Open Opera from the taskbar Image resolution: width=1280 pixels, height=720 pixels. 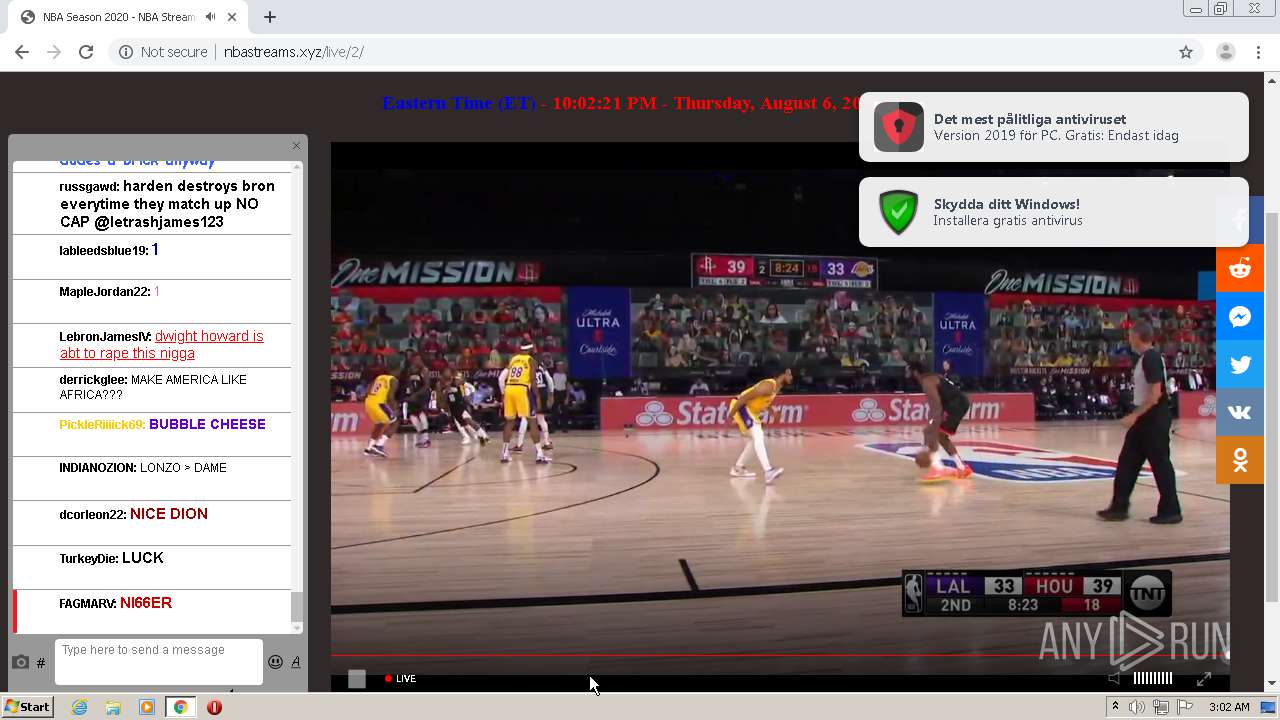214,707
